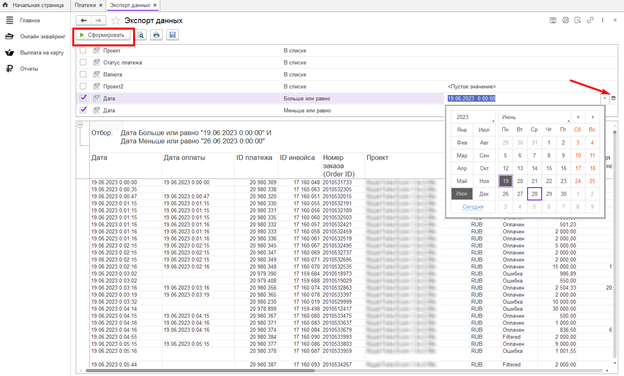
Task: Click header preview icon with magnifier
Action: (x=577, y=20)
